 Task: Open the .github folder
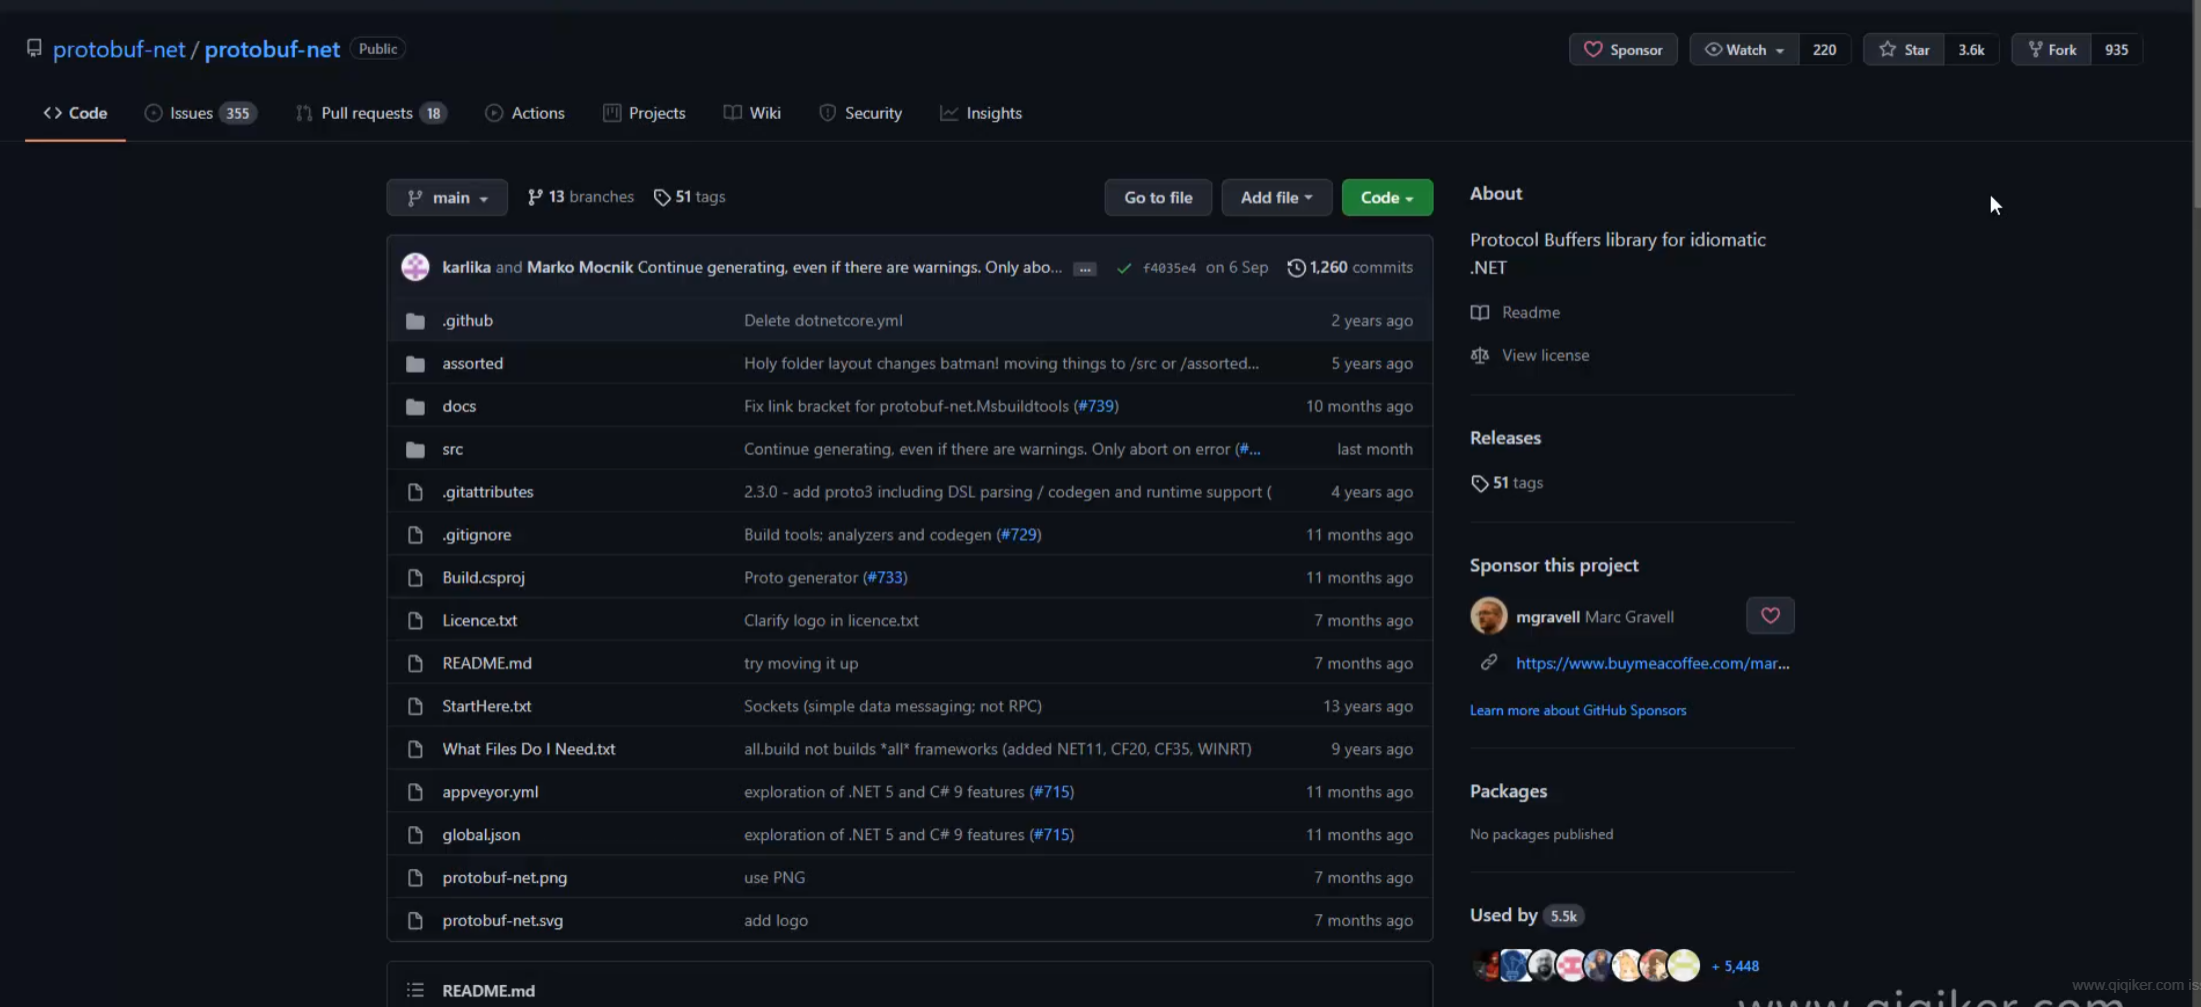point(467,320)
